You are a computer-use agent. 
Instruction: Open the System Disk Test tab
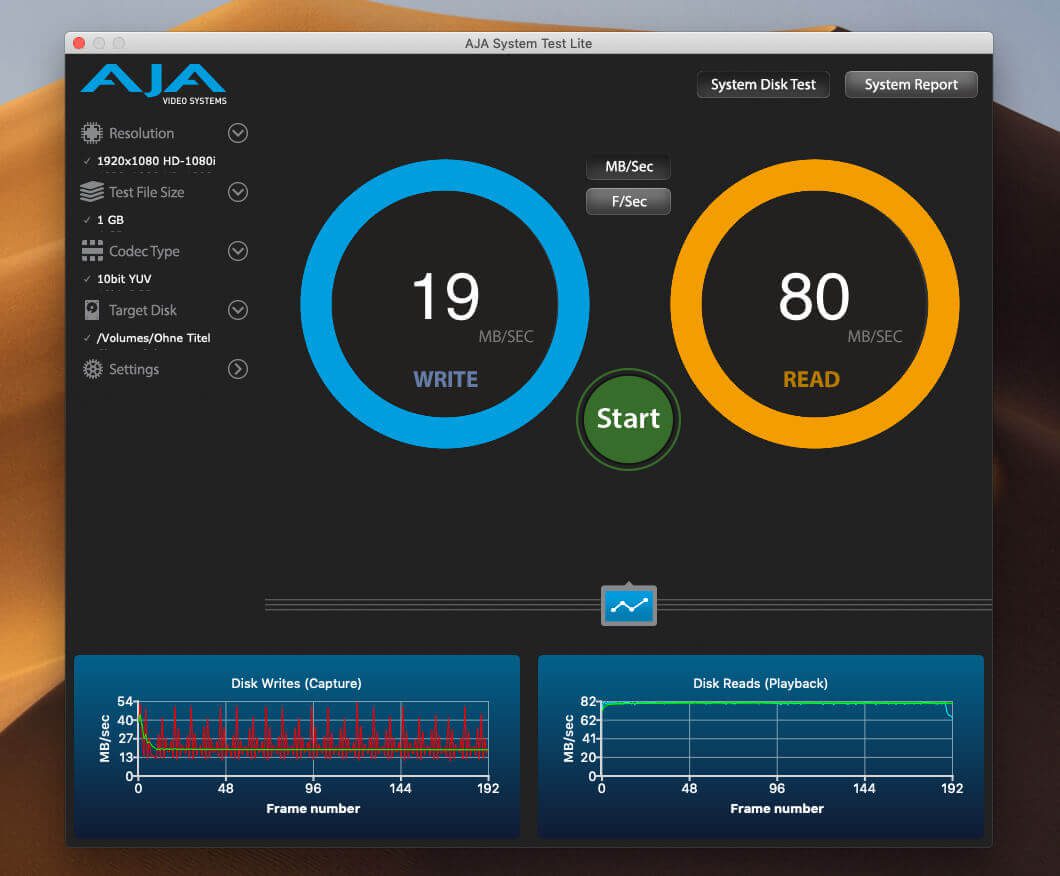(763, 84)
